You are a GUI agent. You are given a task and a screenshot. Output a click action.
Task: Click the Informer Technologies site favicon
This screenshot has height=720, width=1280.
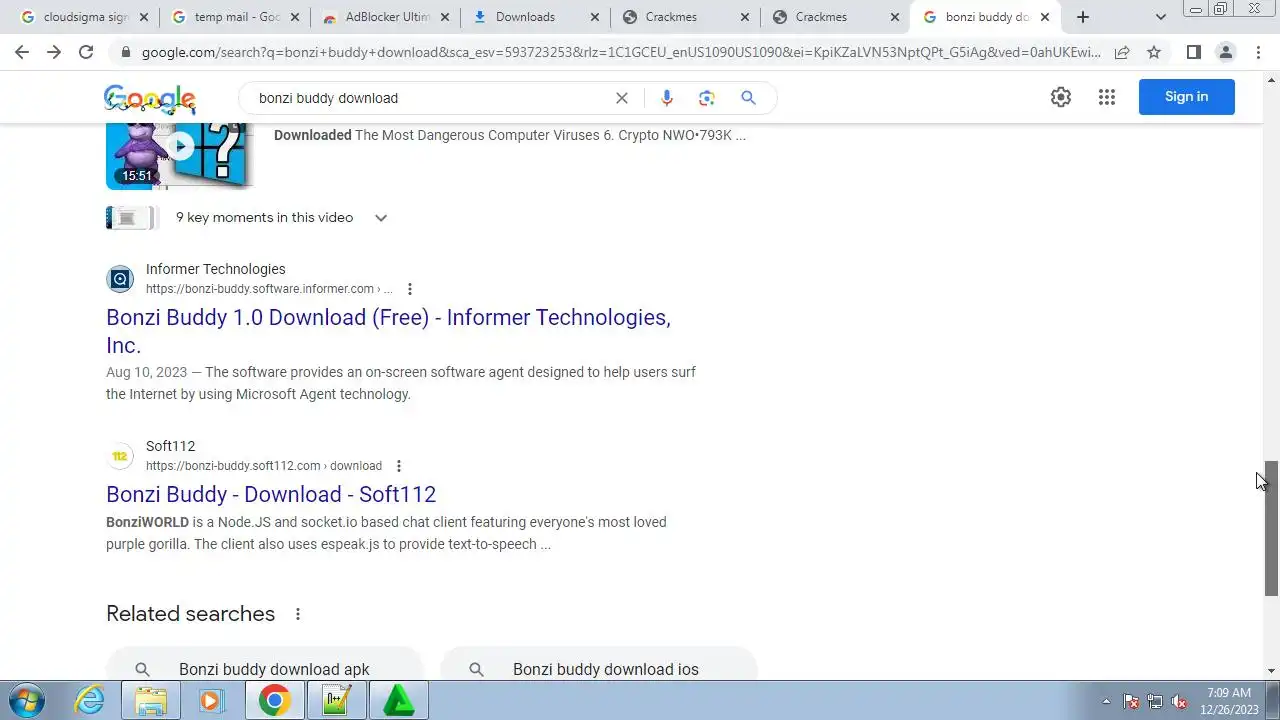[x=120, y=279]
